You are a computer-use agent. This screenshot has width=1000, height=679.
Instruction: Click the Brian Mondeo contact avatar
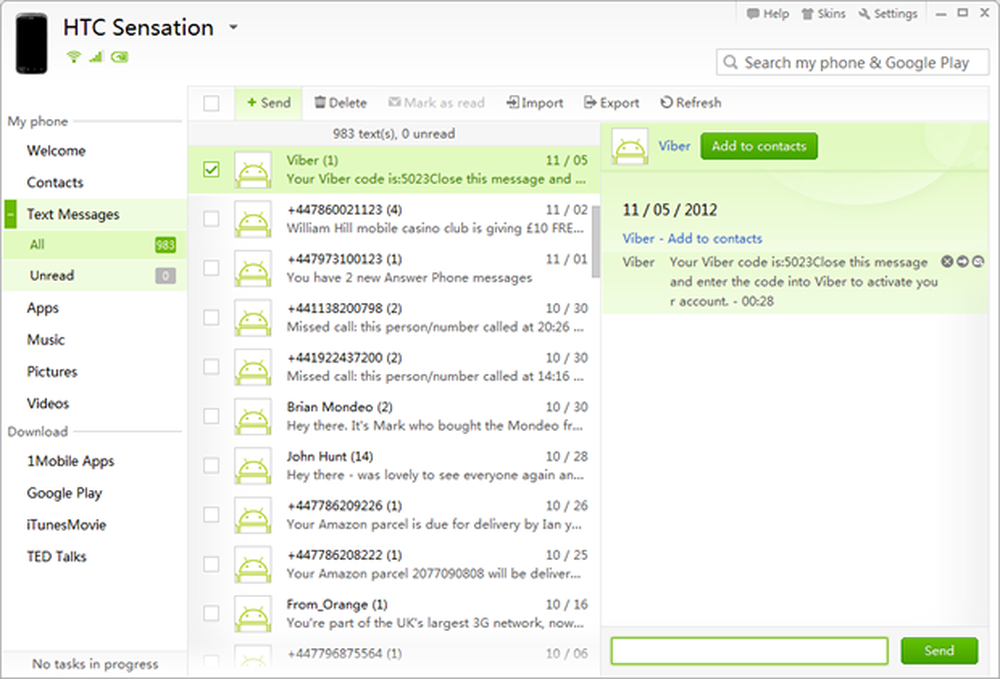point(253,416)
